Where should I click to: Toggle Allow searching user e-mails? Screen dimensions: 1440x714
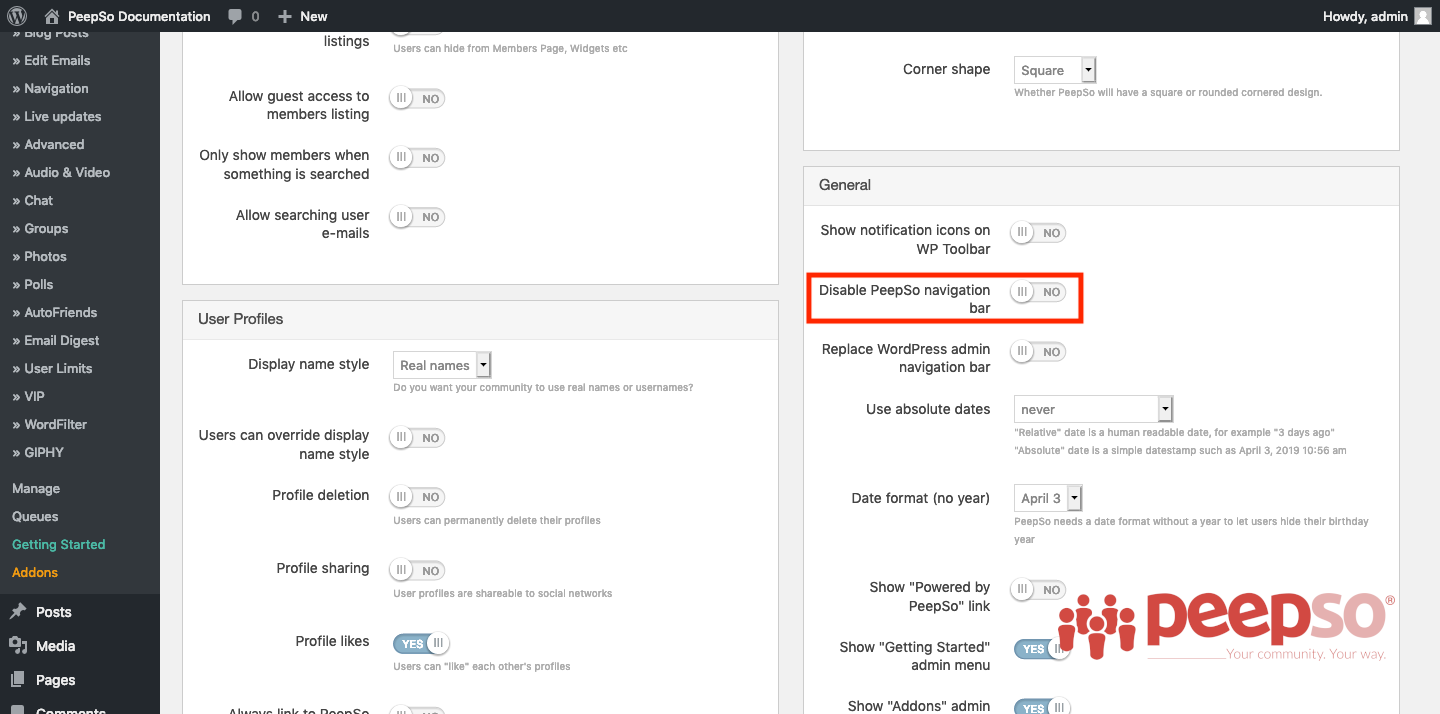coord(417,217)
